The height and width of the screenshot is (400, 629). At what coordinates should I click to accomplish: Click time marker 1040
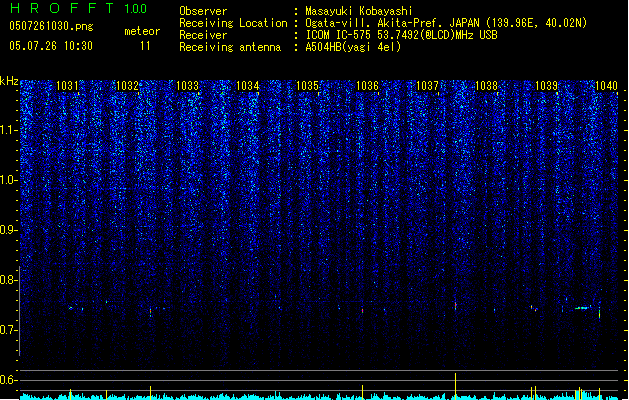pos(606,86)
